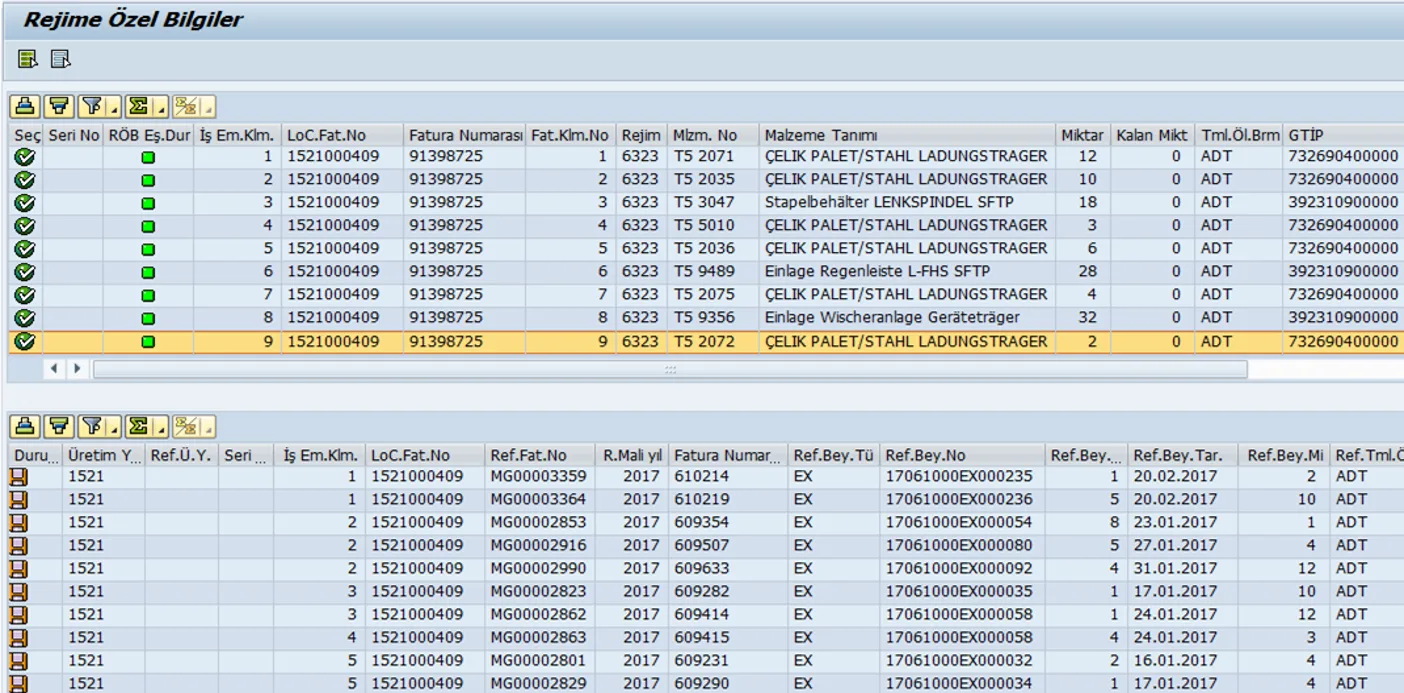Click the upper table's horizontal scrollbar thumb
Viewport: 1404px width, 693px height.
pos(670,369)
